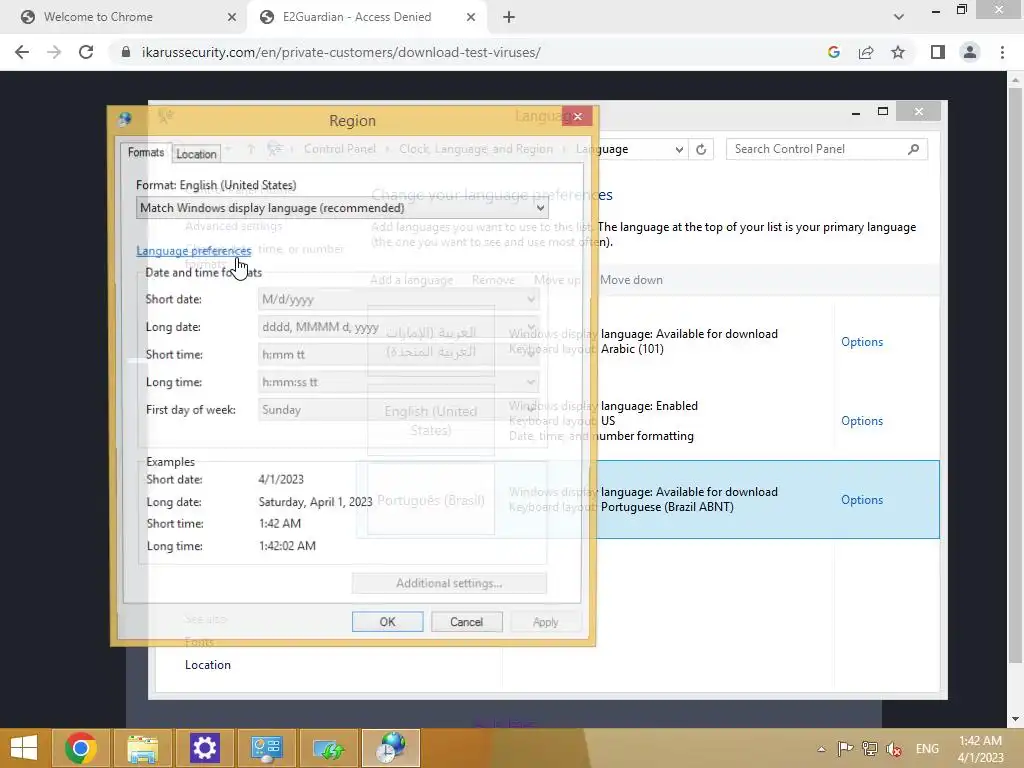This screenshot has height=768, width=1024.
Task: Open Location link under See also
Action: [208, 665]
